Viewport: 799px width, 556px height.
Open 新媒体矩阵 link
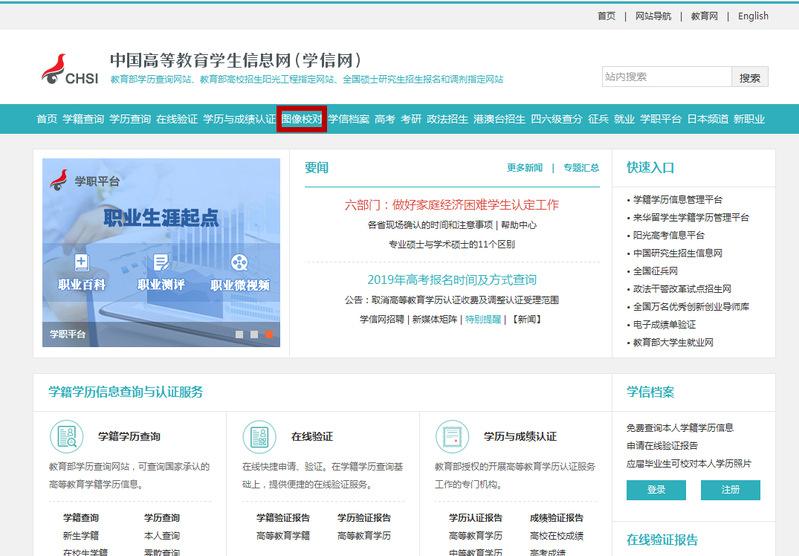pyautogui.click(x=434, y=320)
